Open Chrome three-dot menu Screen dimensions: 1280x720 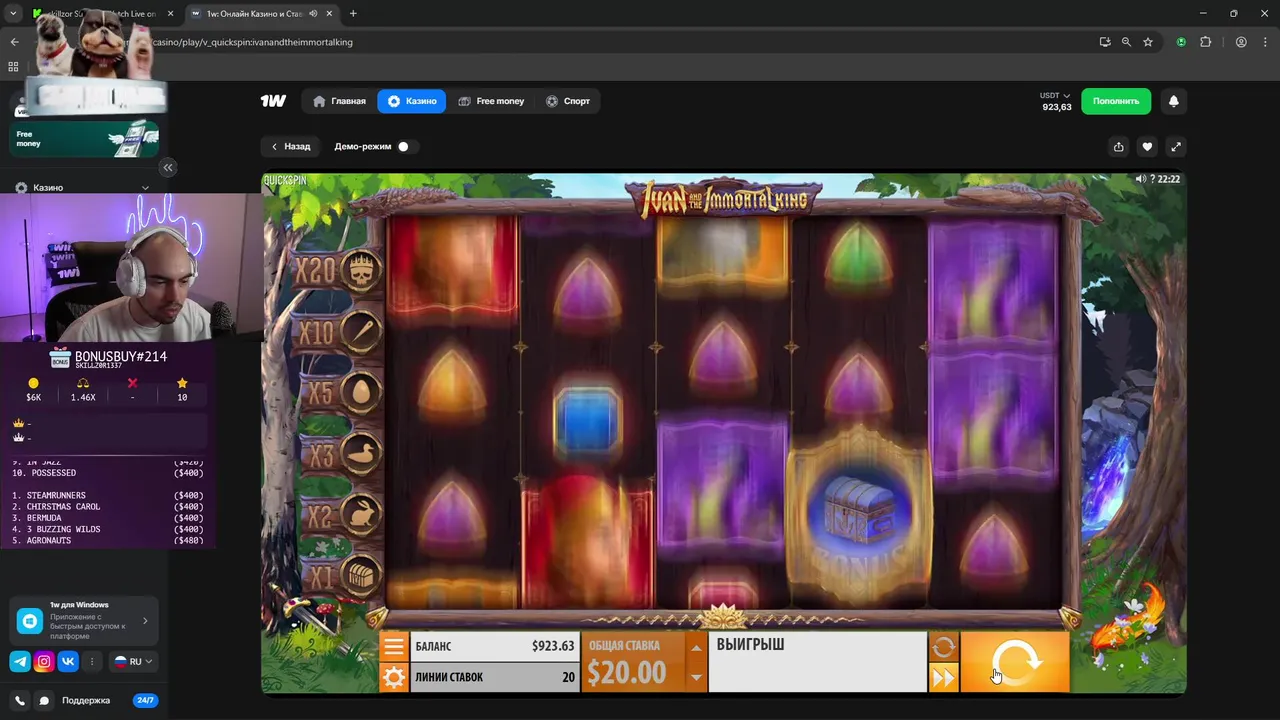pyautogui.click(x=1265, y=42)
